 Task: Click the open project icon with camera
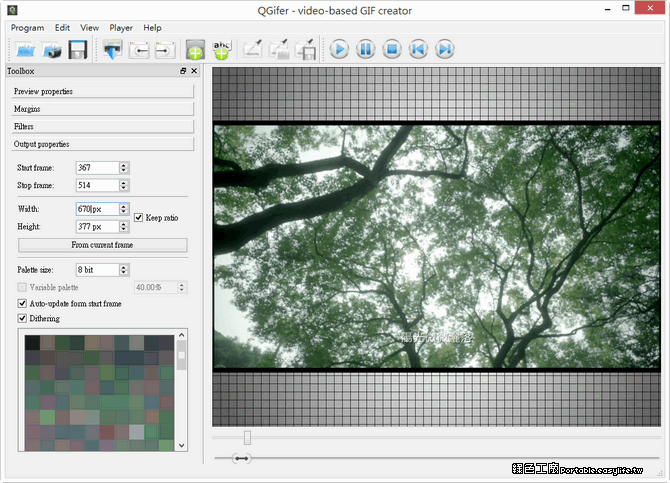[x=52, y=50]
